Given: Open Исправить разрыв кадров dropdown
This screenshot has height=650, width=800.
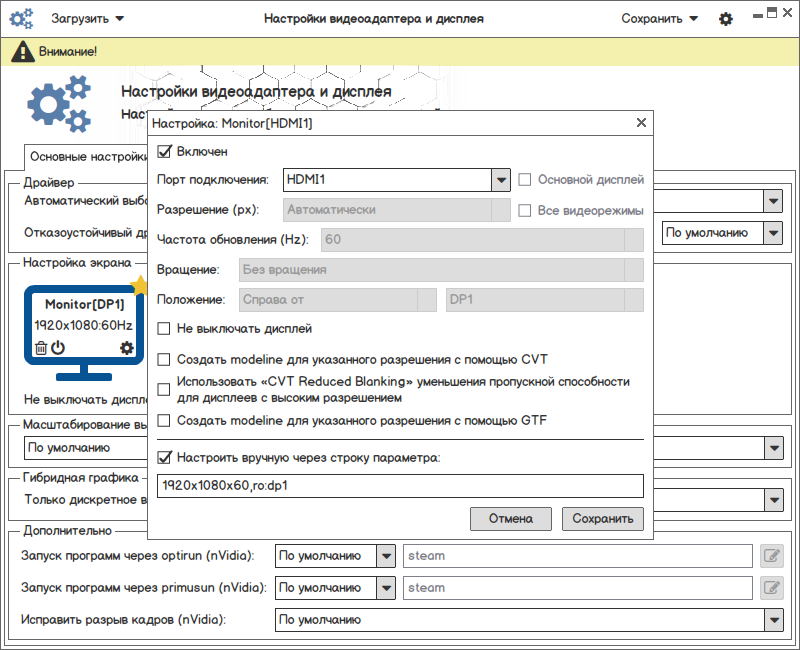Looking at the screenshot, I should [529, 620].
